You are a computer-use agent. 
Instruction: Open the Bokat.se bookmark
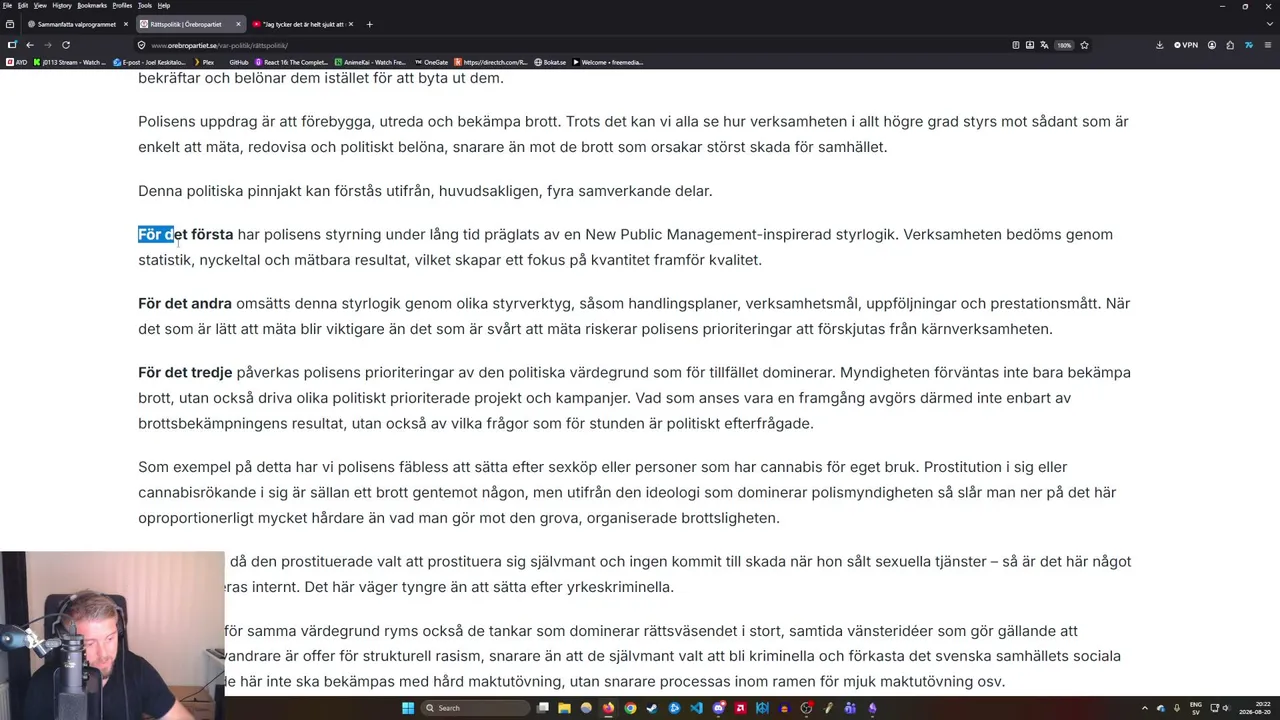[550, 62]
